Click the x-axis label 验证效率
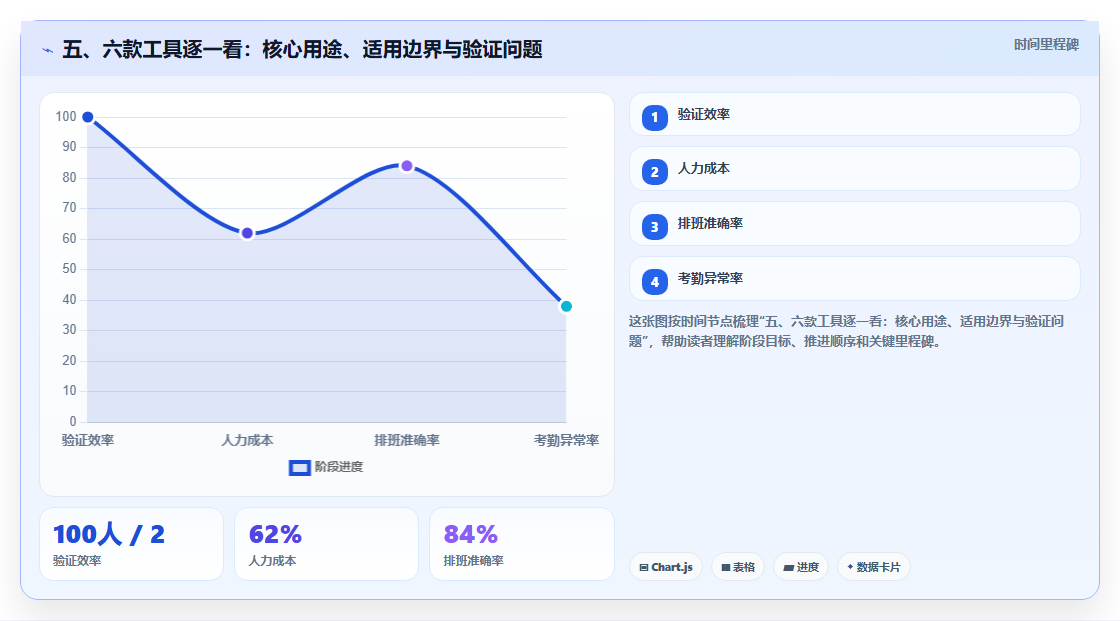Screen dimensions: 1120x621 click(x=88, y=440)
